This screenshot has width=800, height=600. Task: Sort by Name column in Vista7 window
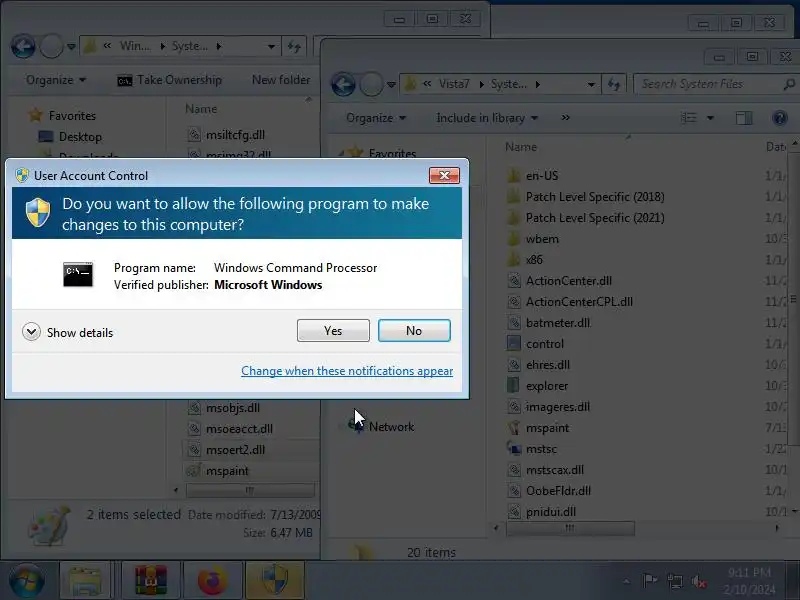tap(520, 147)
